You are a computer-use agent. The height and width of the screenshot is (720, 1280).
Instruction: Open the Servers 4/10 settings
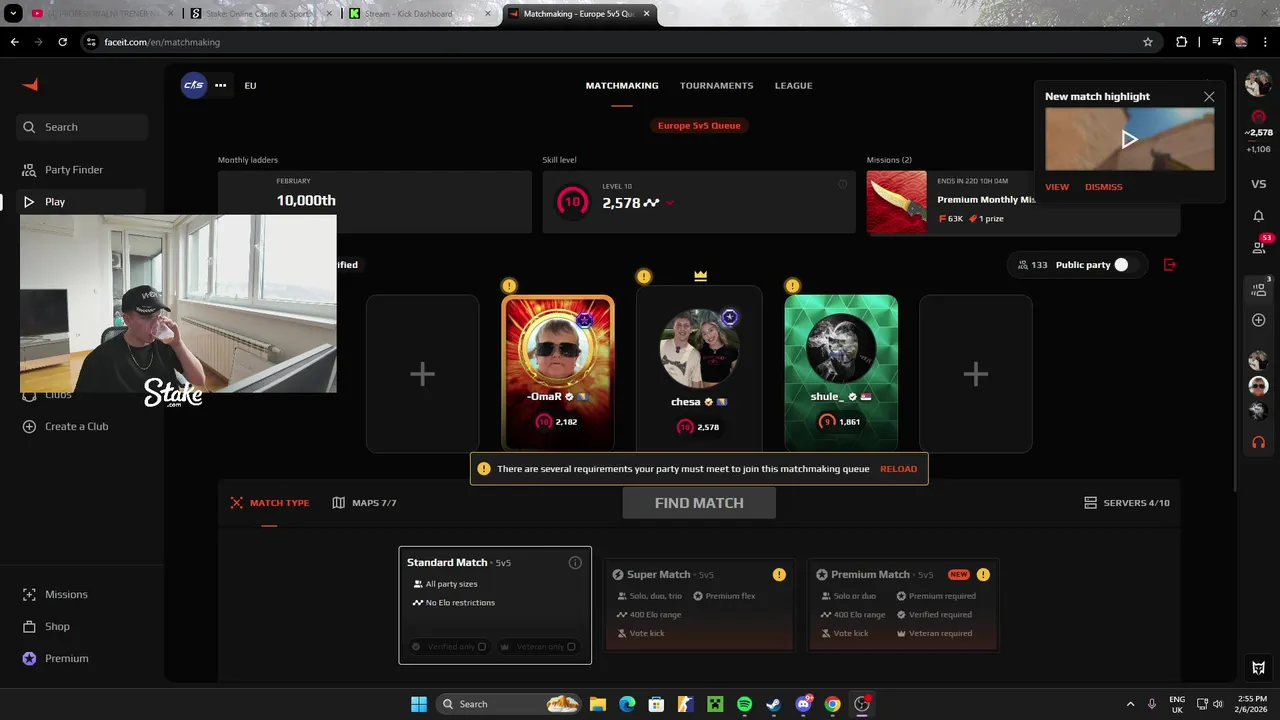[x=1127, y=503]
